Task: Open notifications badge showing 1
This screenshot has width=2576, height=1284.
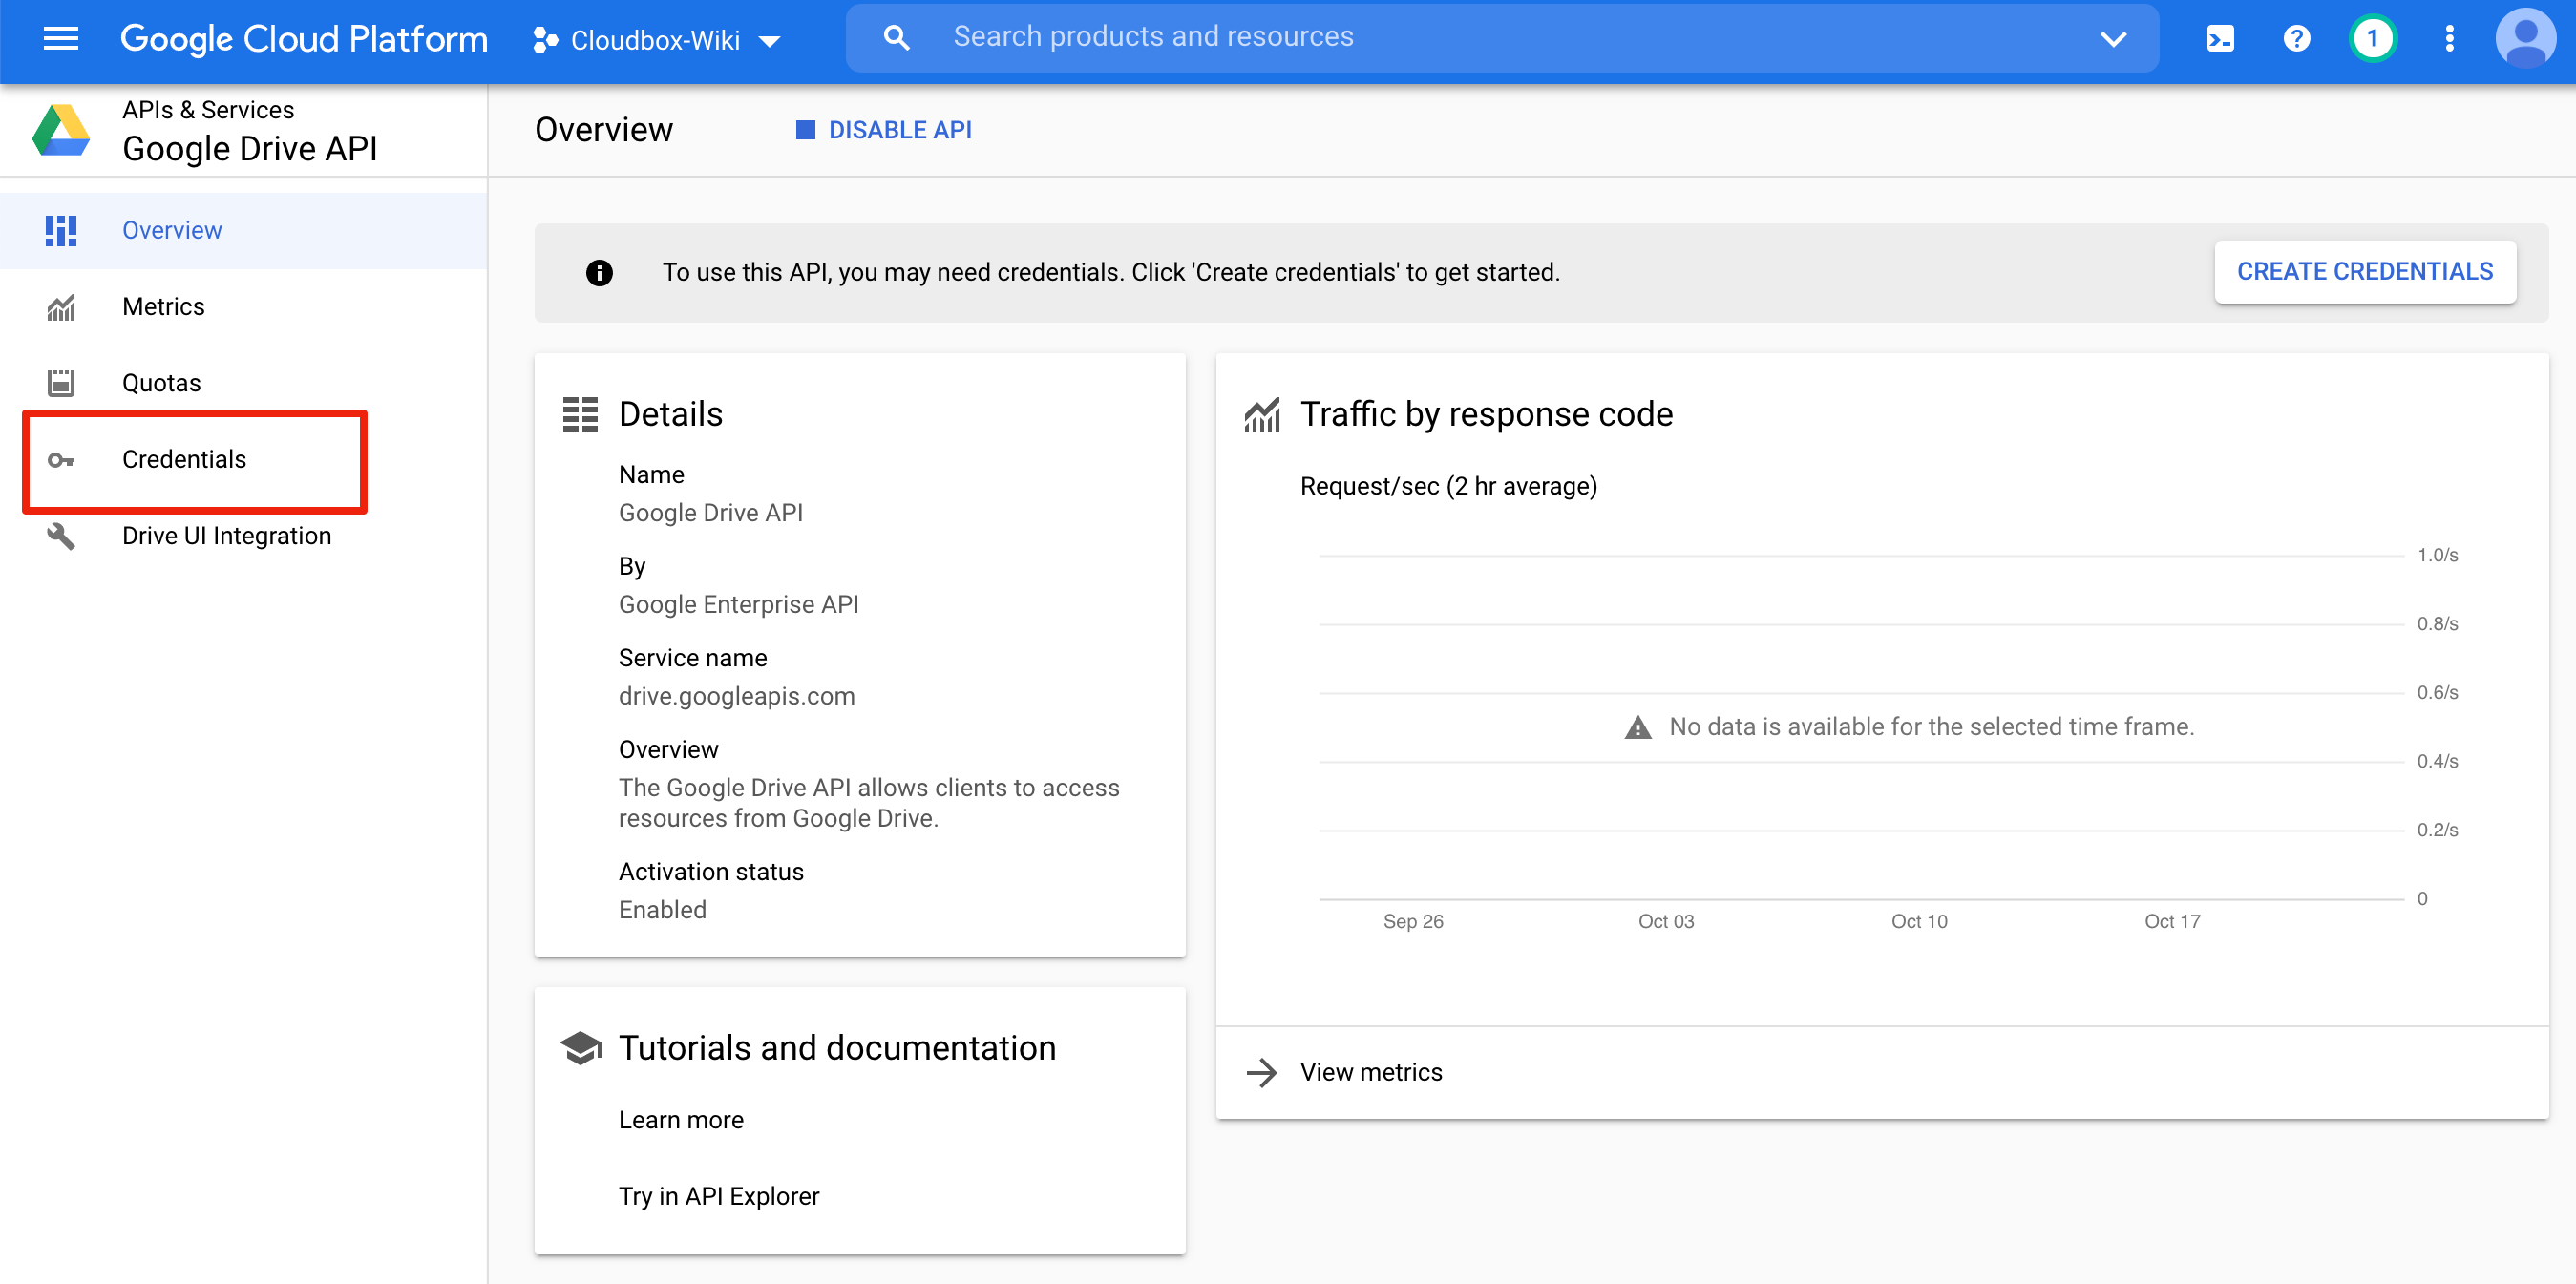Action: (x=2372, y=39)
